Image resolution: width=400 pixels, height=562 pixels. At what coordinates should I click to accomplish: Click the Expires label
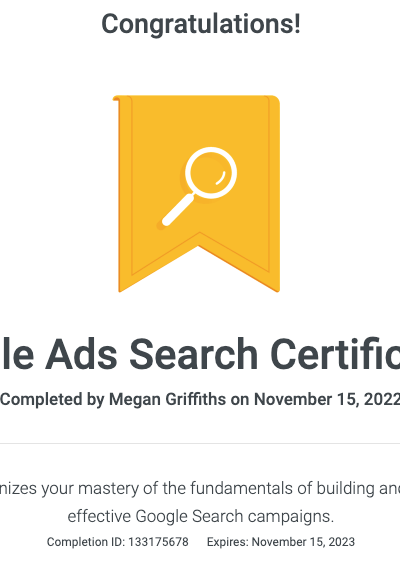[228, 542]
